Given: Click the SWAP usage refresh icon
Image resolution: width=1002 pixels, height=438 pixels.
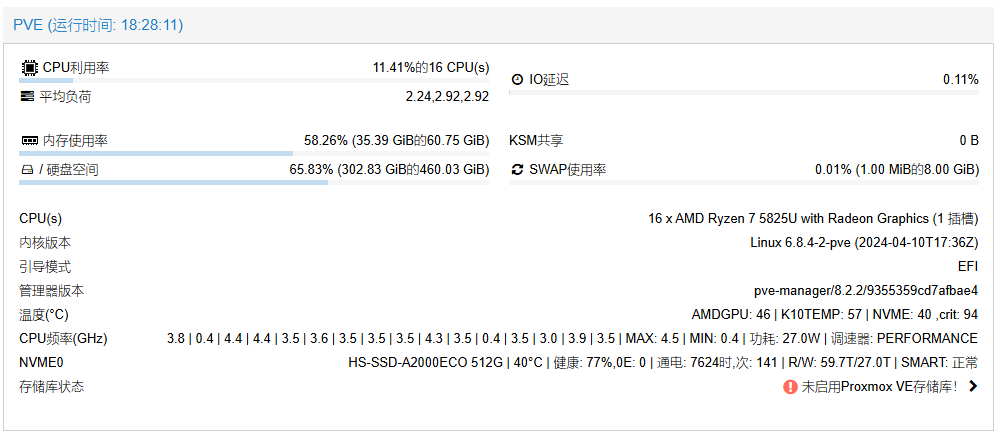Looking at the screenshot, I should (517, 170).
